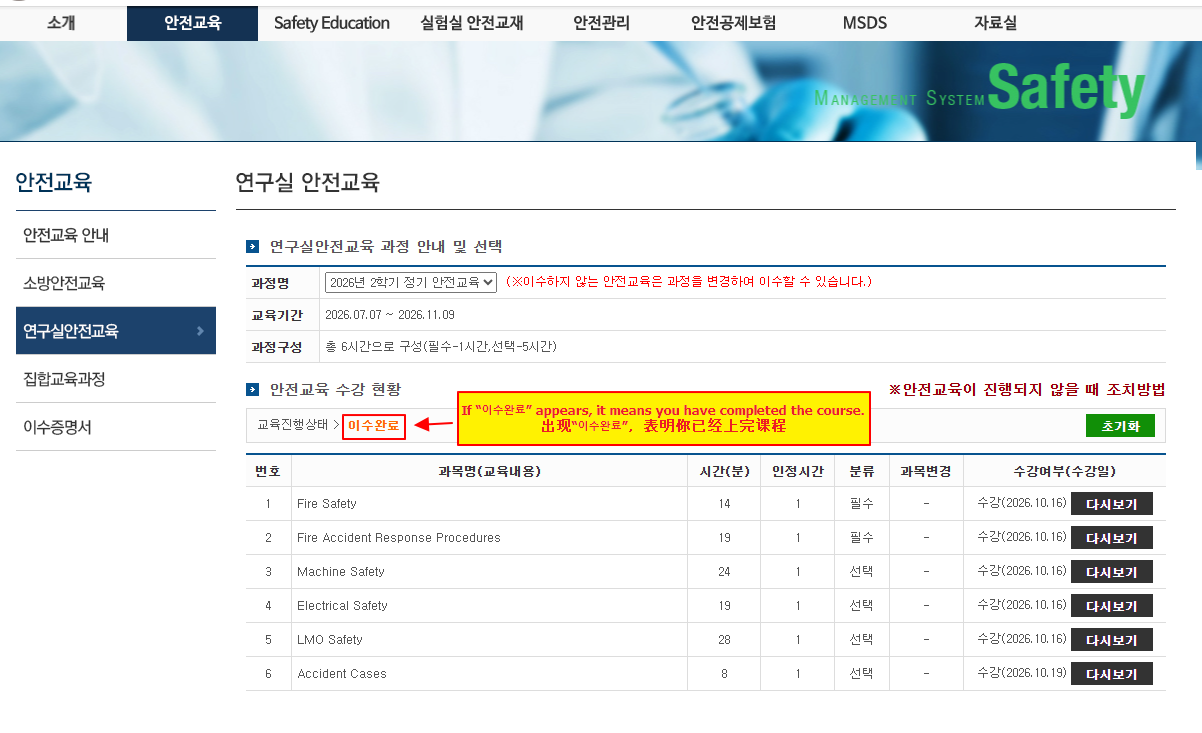Image resolution: width=1202 pixels, height=733 pixels.
Task: Open the 소개 menu tab
Action: tap(62, 23)
